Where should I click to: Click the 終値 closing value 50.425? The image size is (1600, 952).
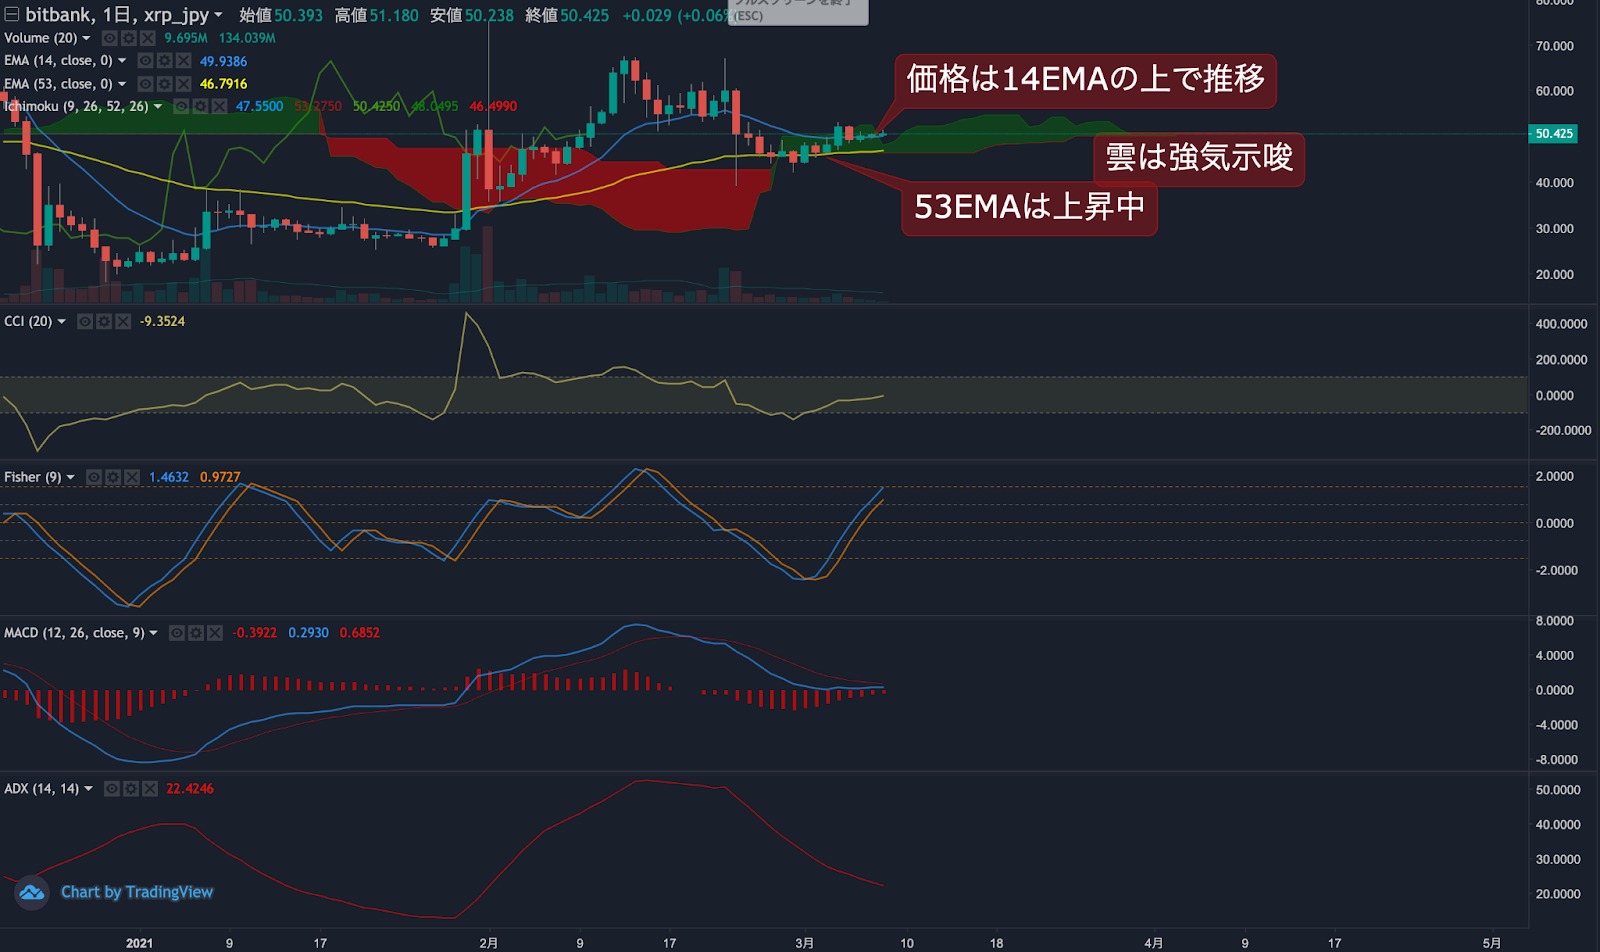tap(584, 15)
